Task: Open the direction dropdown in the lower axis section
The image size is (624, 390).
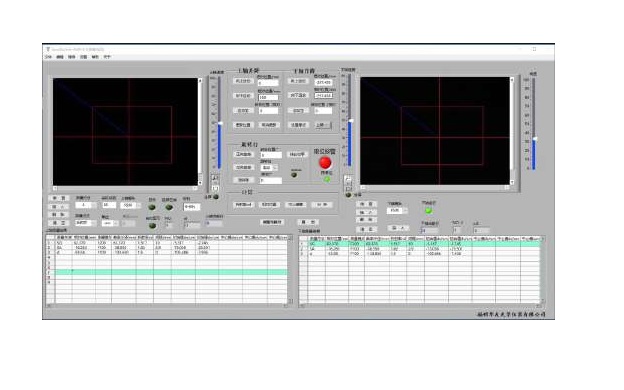Action: tap(323, 125)
